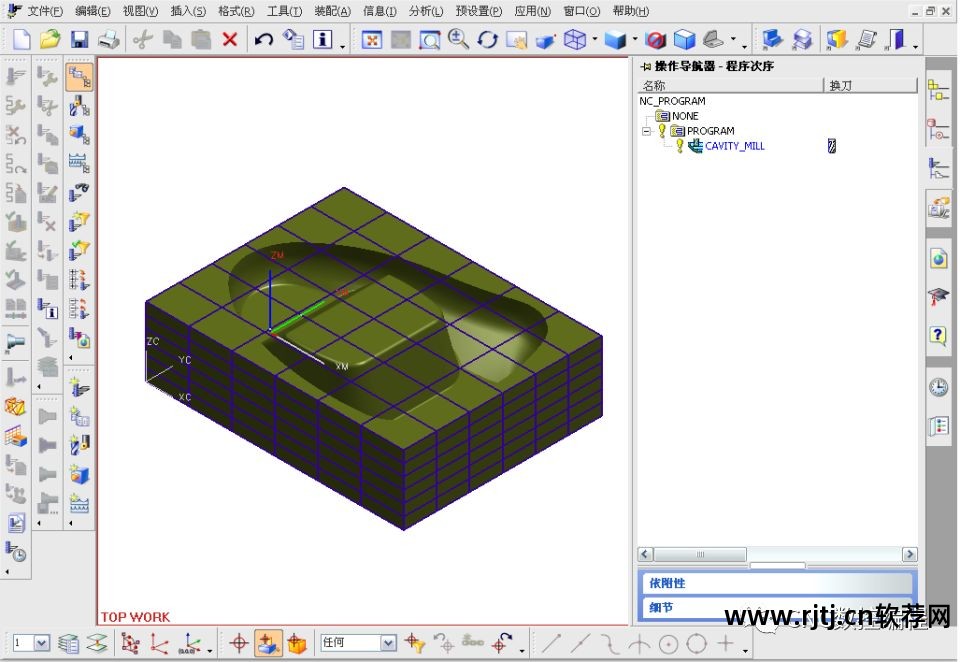Switch to shaded blue cube display
Viewport: 960px width, 662px height.
[x=615, y=40]
